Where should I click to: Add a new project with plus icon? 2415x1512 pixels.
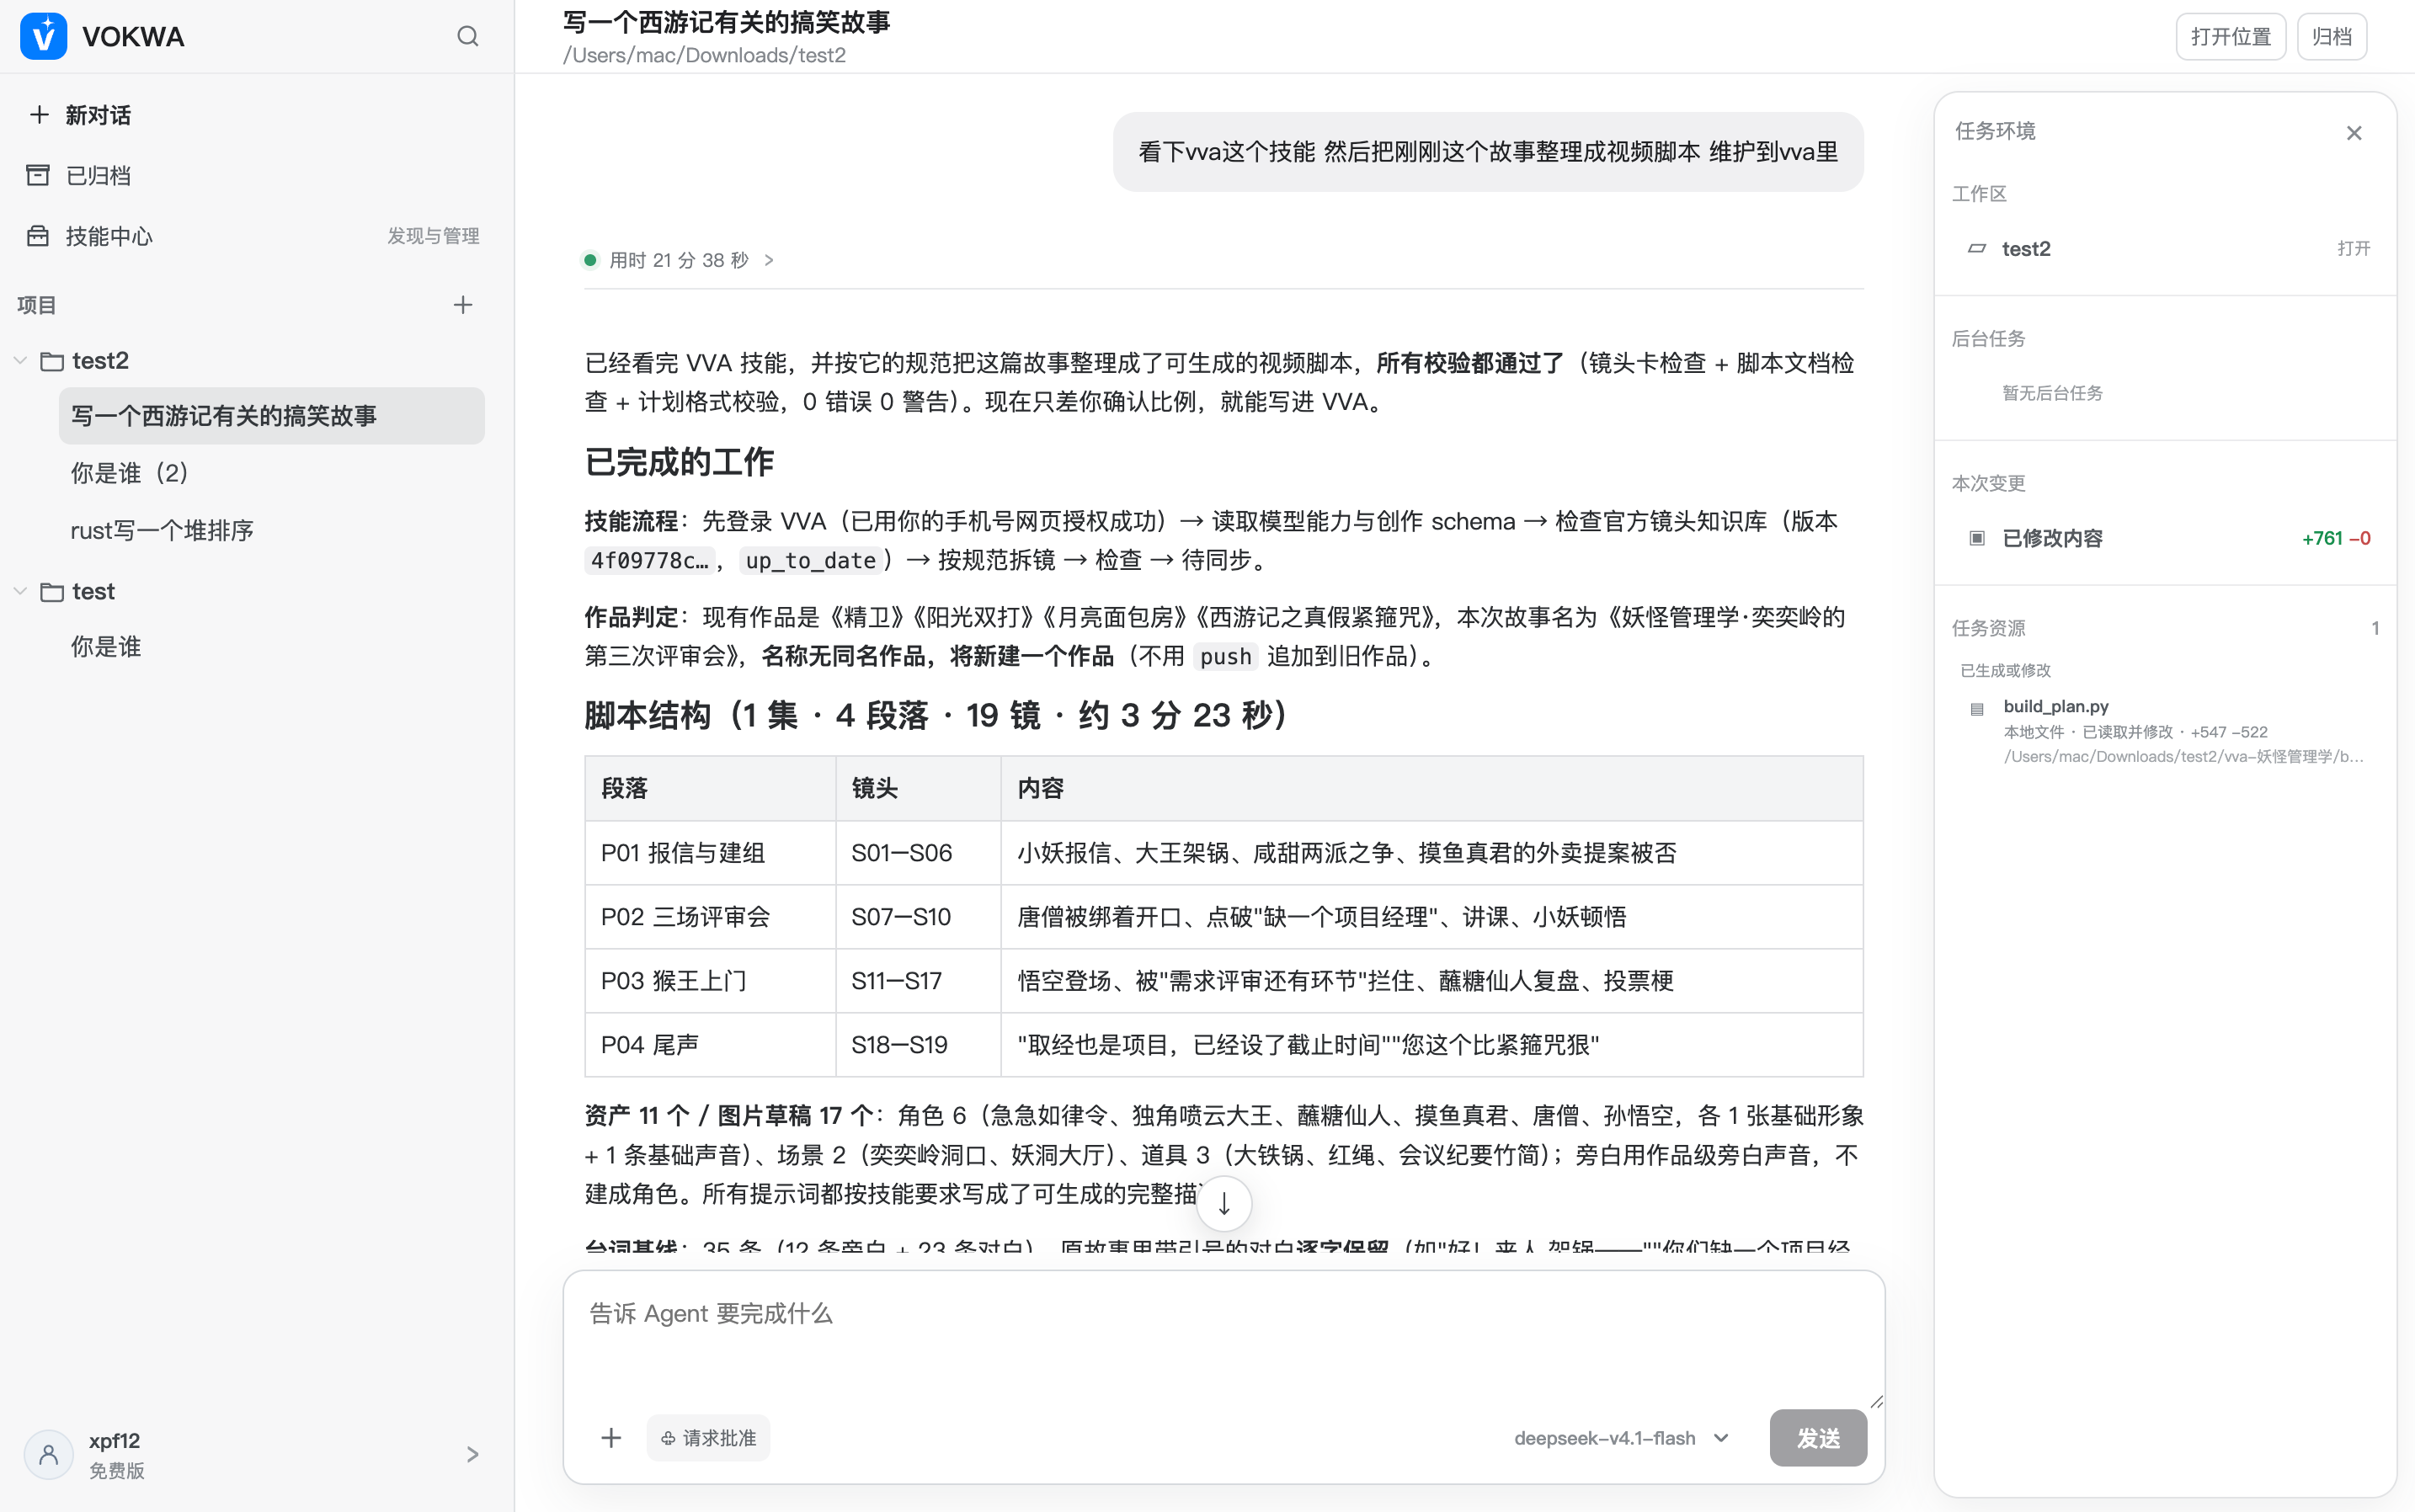point(463,305)
